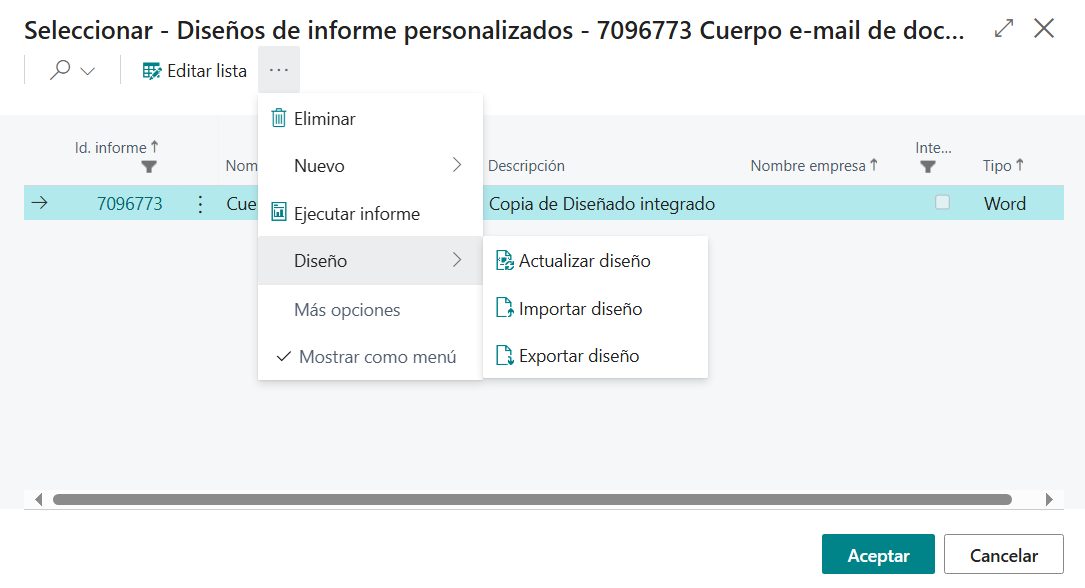Click the Exportar diseño icon
Screen dimensions: 1085x588
coord(504,355)
